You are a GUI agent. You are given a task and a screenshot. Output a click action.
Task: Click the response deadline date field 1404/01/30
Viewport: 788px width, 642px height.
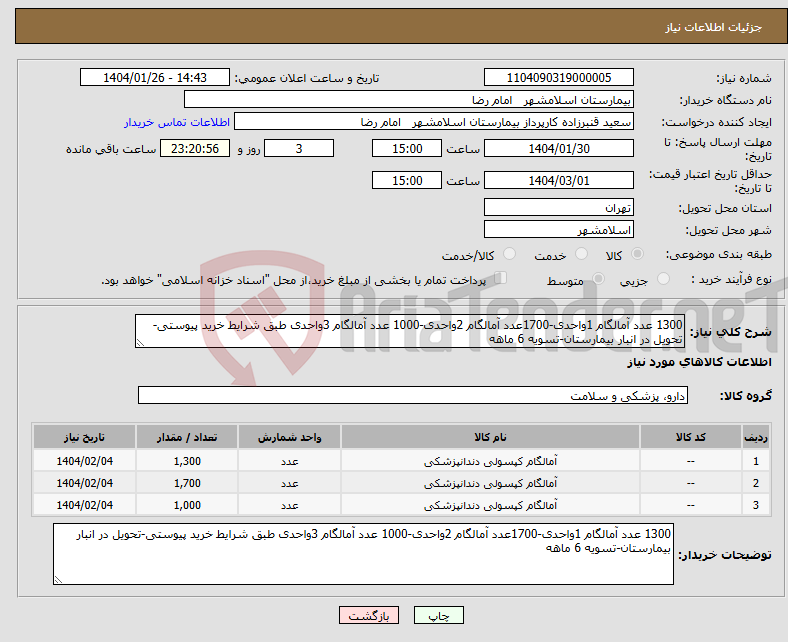click(558, 148)
